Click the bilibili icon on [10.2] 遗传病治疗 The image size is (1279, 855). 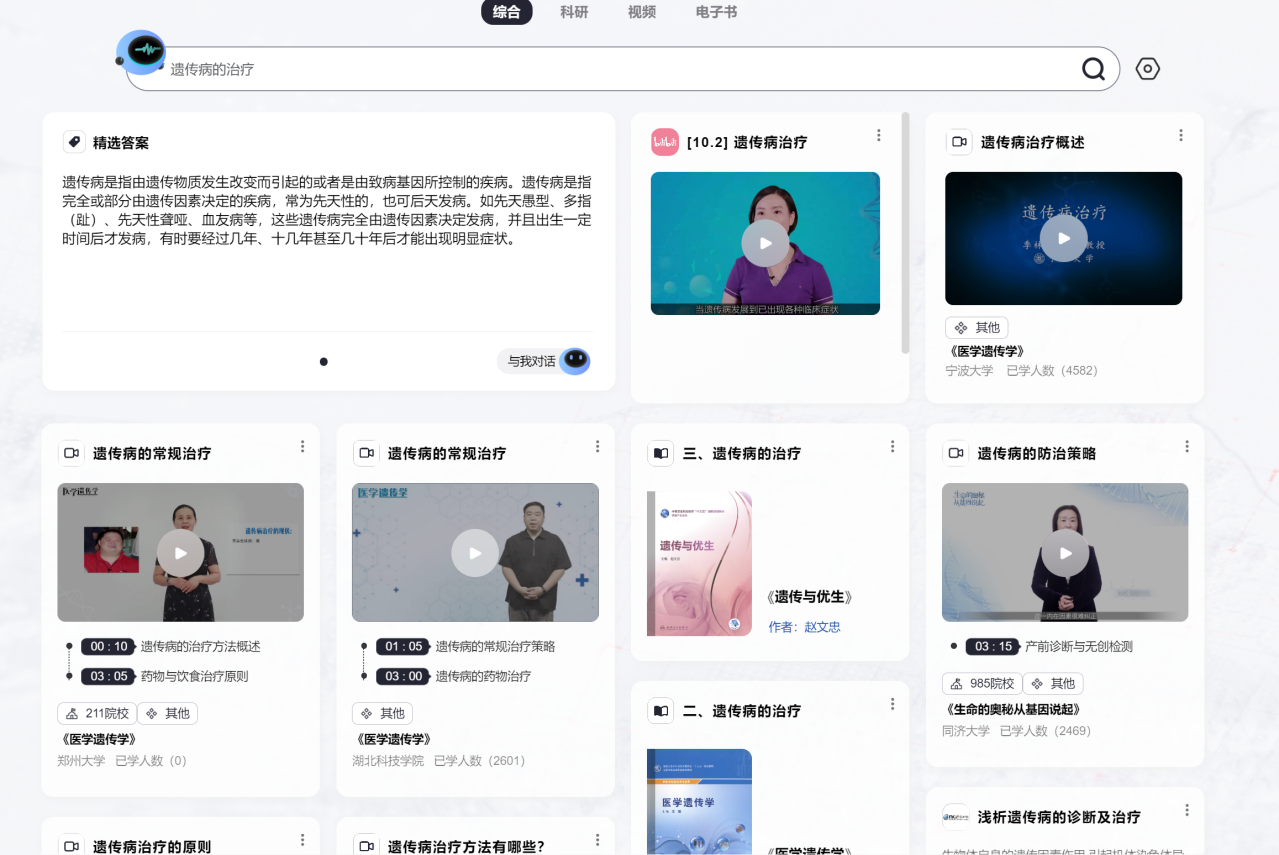click(665, 142)
